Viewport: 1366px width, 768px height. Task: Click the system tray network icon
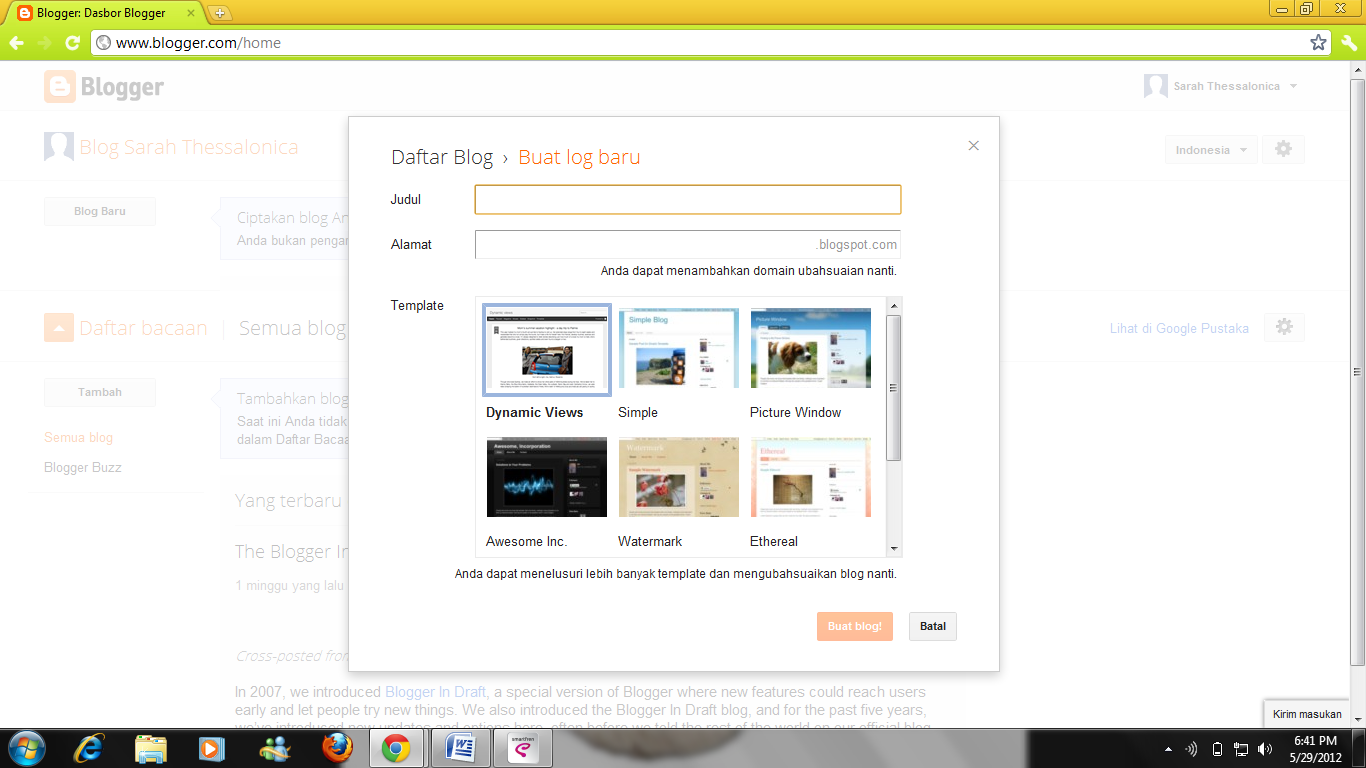point(1241,749)
